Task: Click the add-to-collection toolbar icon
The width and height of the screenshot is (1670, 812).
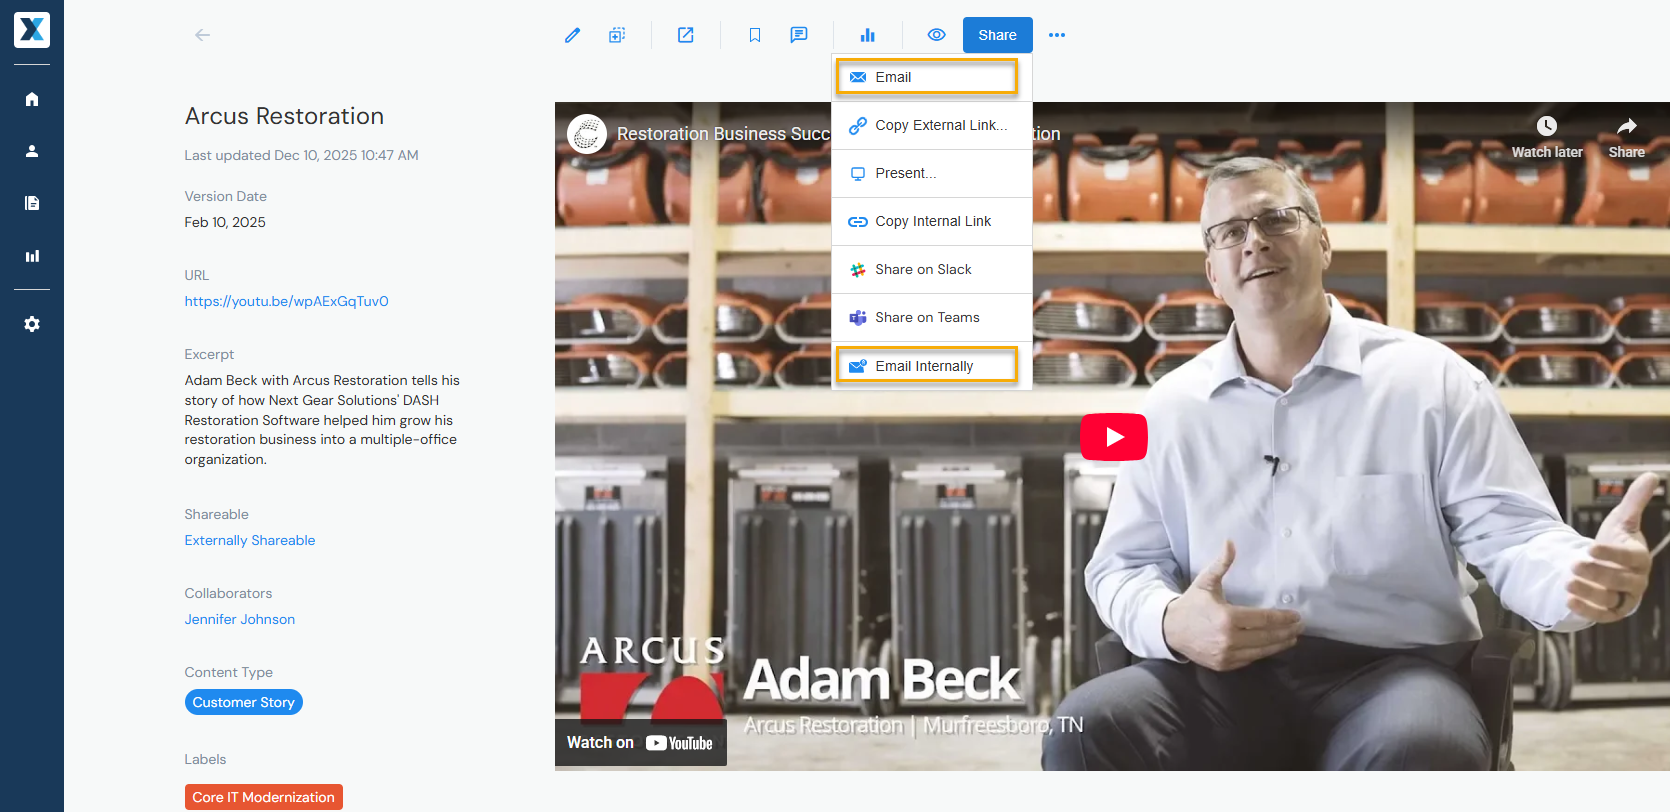Action: 617,35
